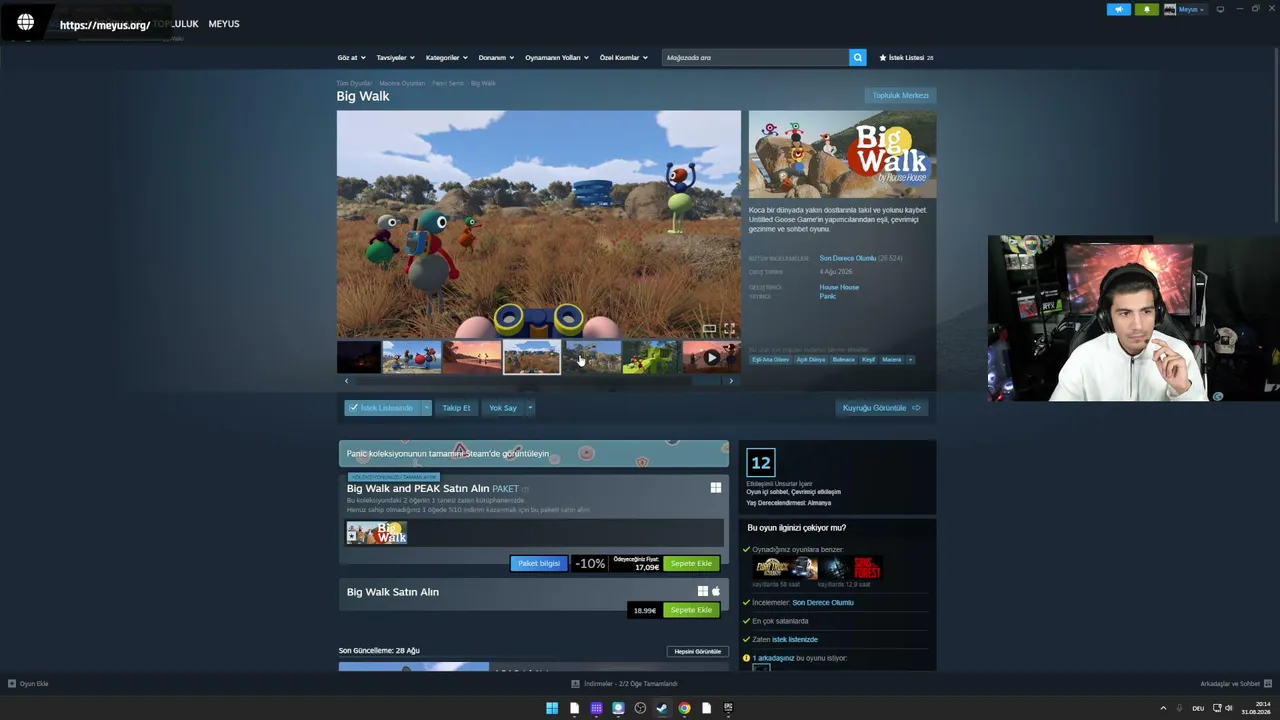Screen dimensions: 1280x720
Task: Click the Big Walk bundle item image
Action: click(x=377, y=533)
